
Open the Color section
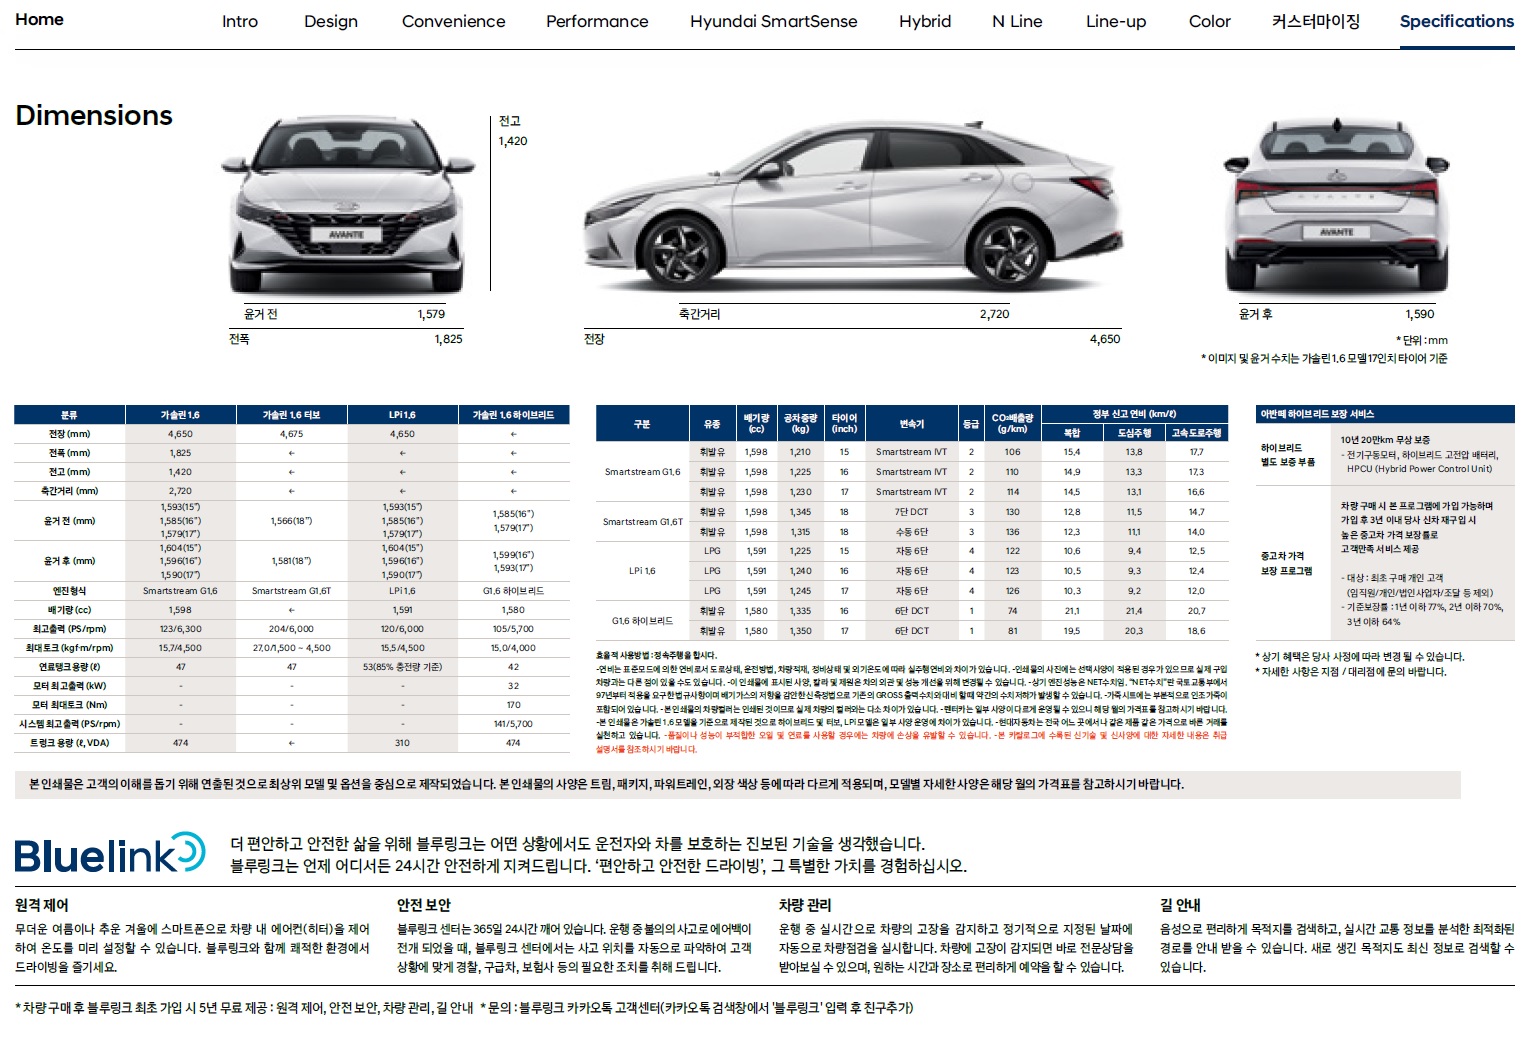tap(1209, 21)
